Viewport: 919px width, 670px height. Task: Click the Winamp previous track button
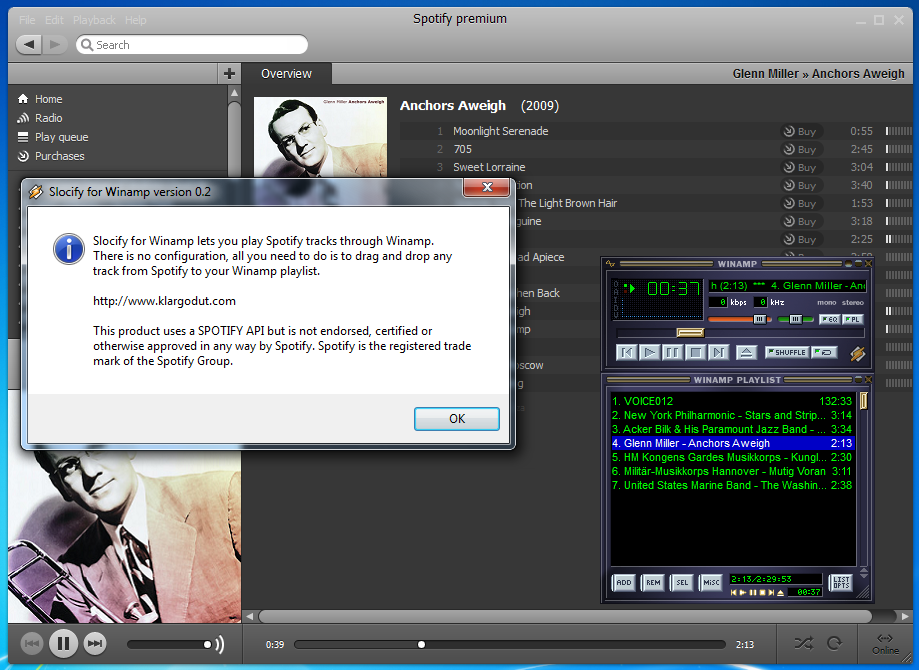click(x=627, y=352)
